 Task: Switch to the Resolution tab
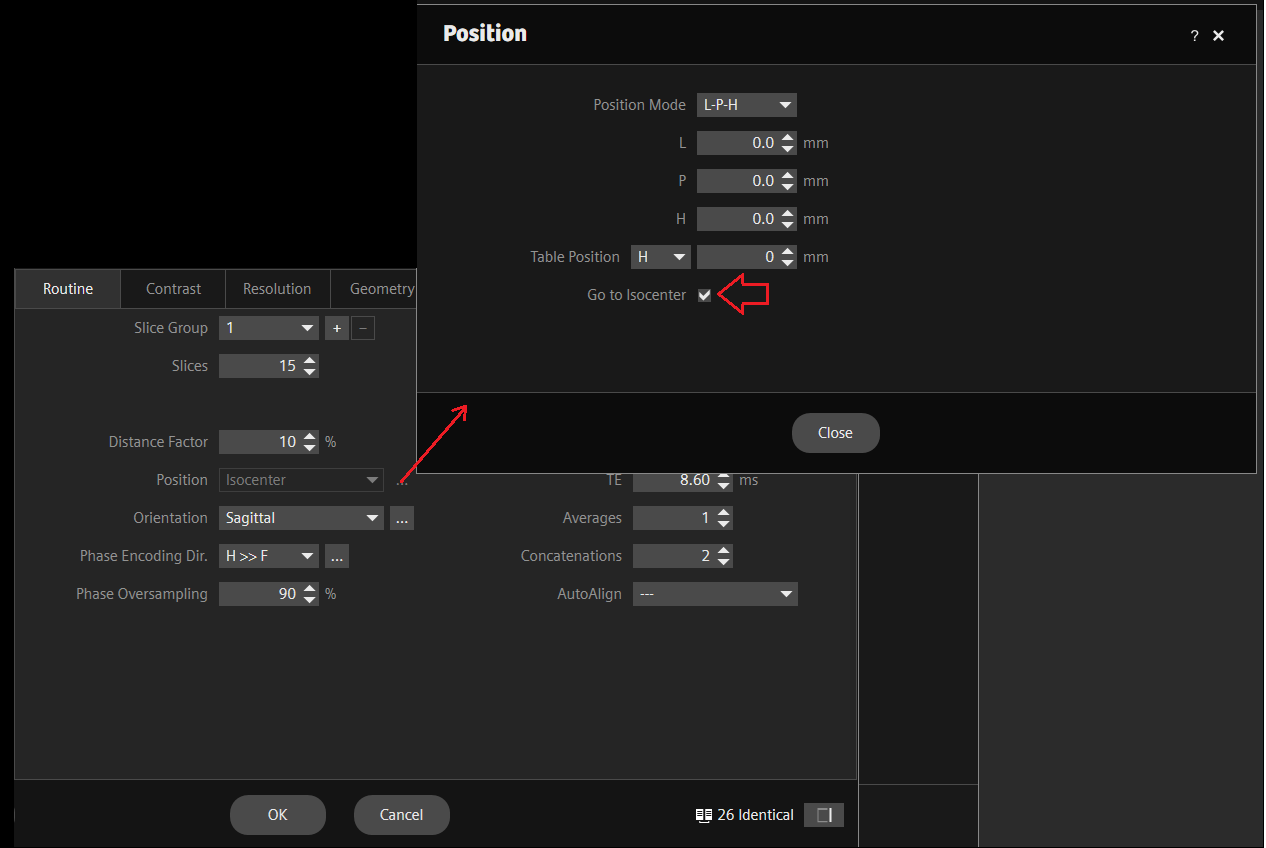[277, 289]
